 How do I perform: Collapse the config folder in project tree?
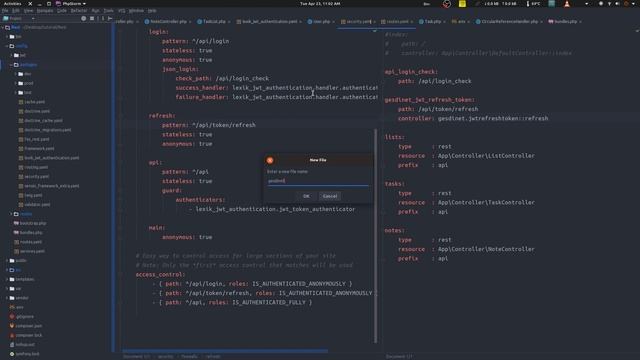[x=7, y=46]
